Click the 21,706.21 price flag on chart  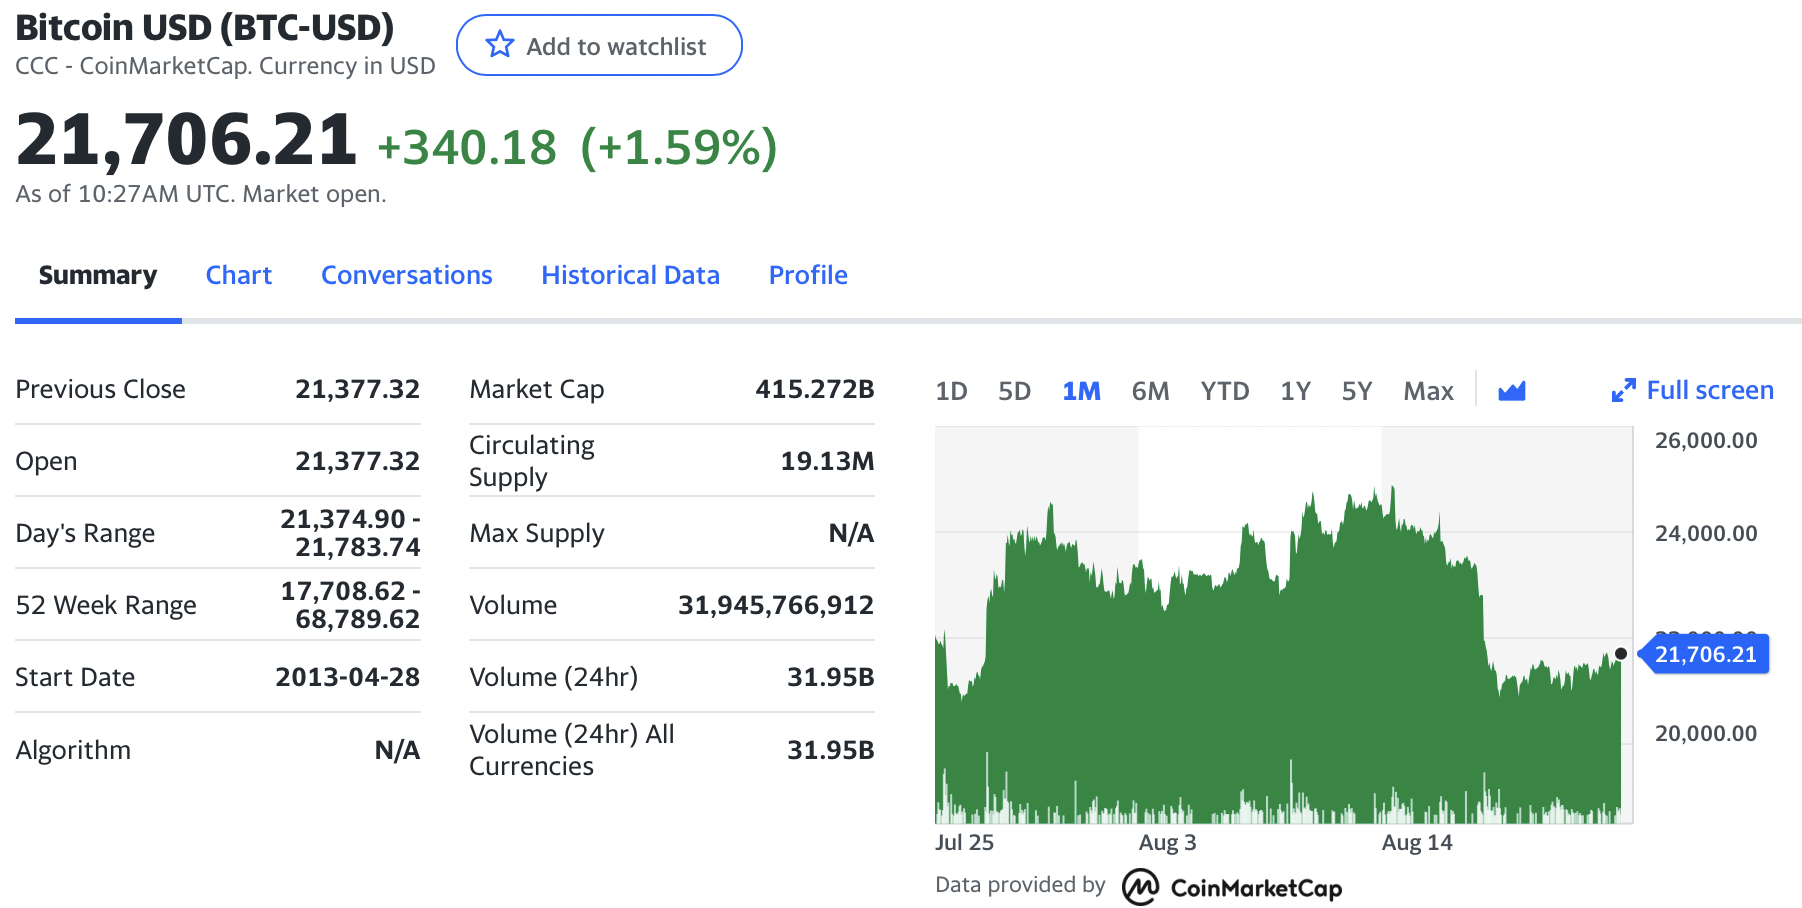1705,654
